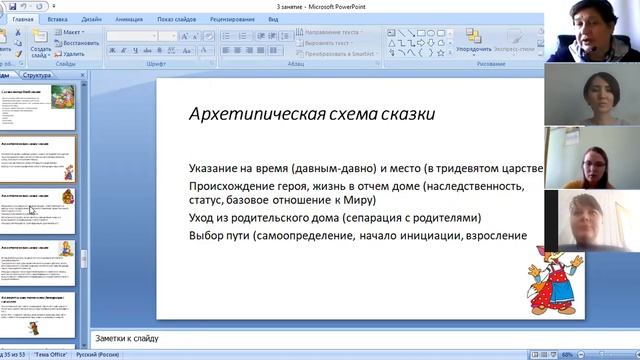This screenshot has height=360, width=640.
Task: Switch to Структура outline tab
Action: coord(37,75)
